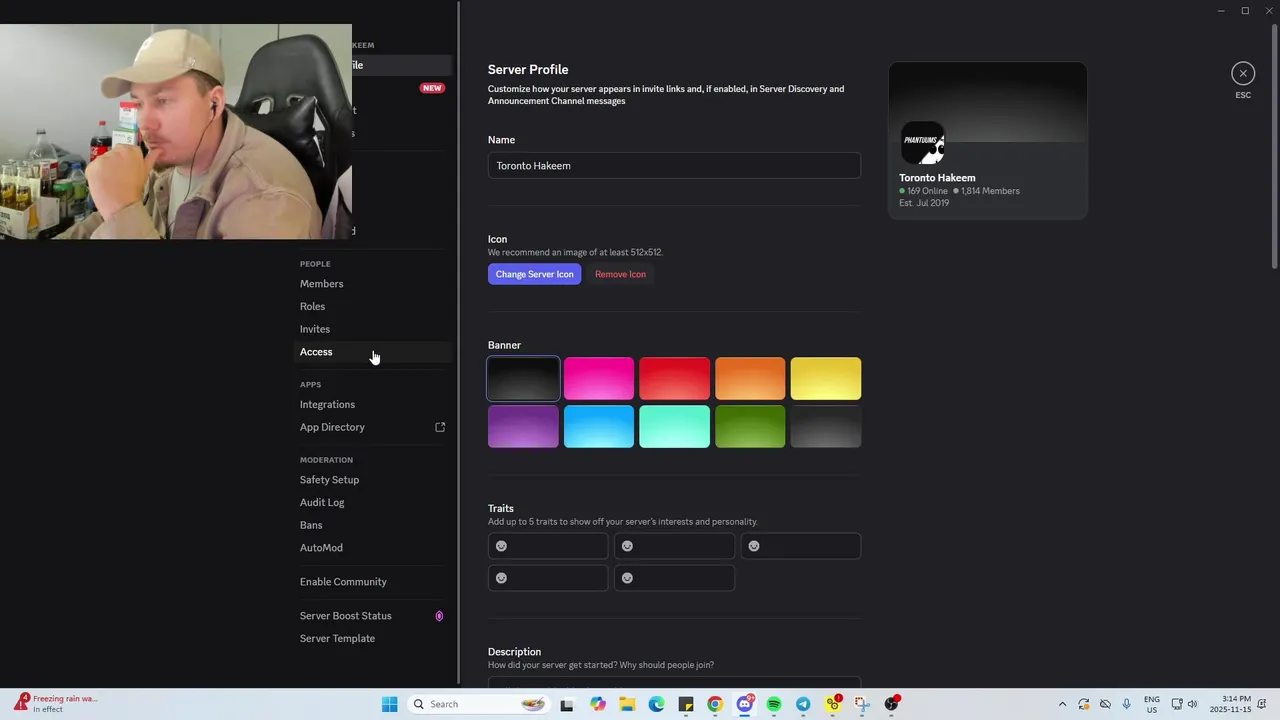
Task: Select the orange banner color
Action: [x=750, y=378]
